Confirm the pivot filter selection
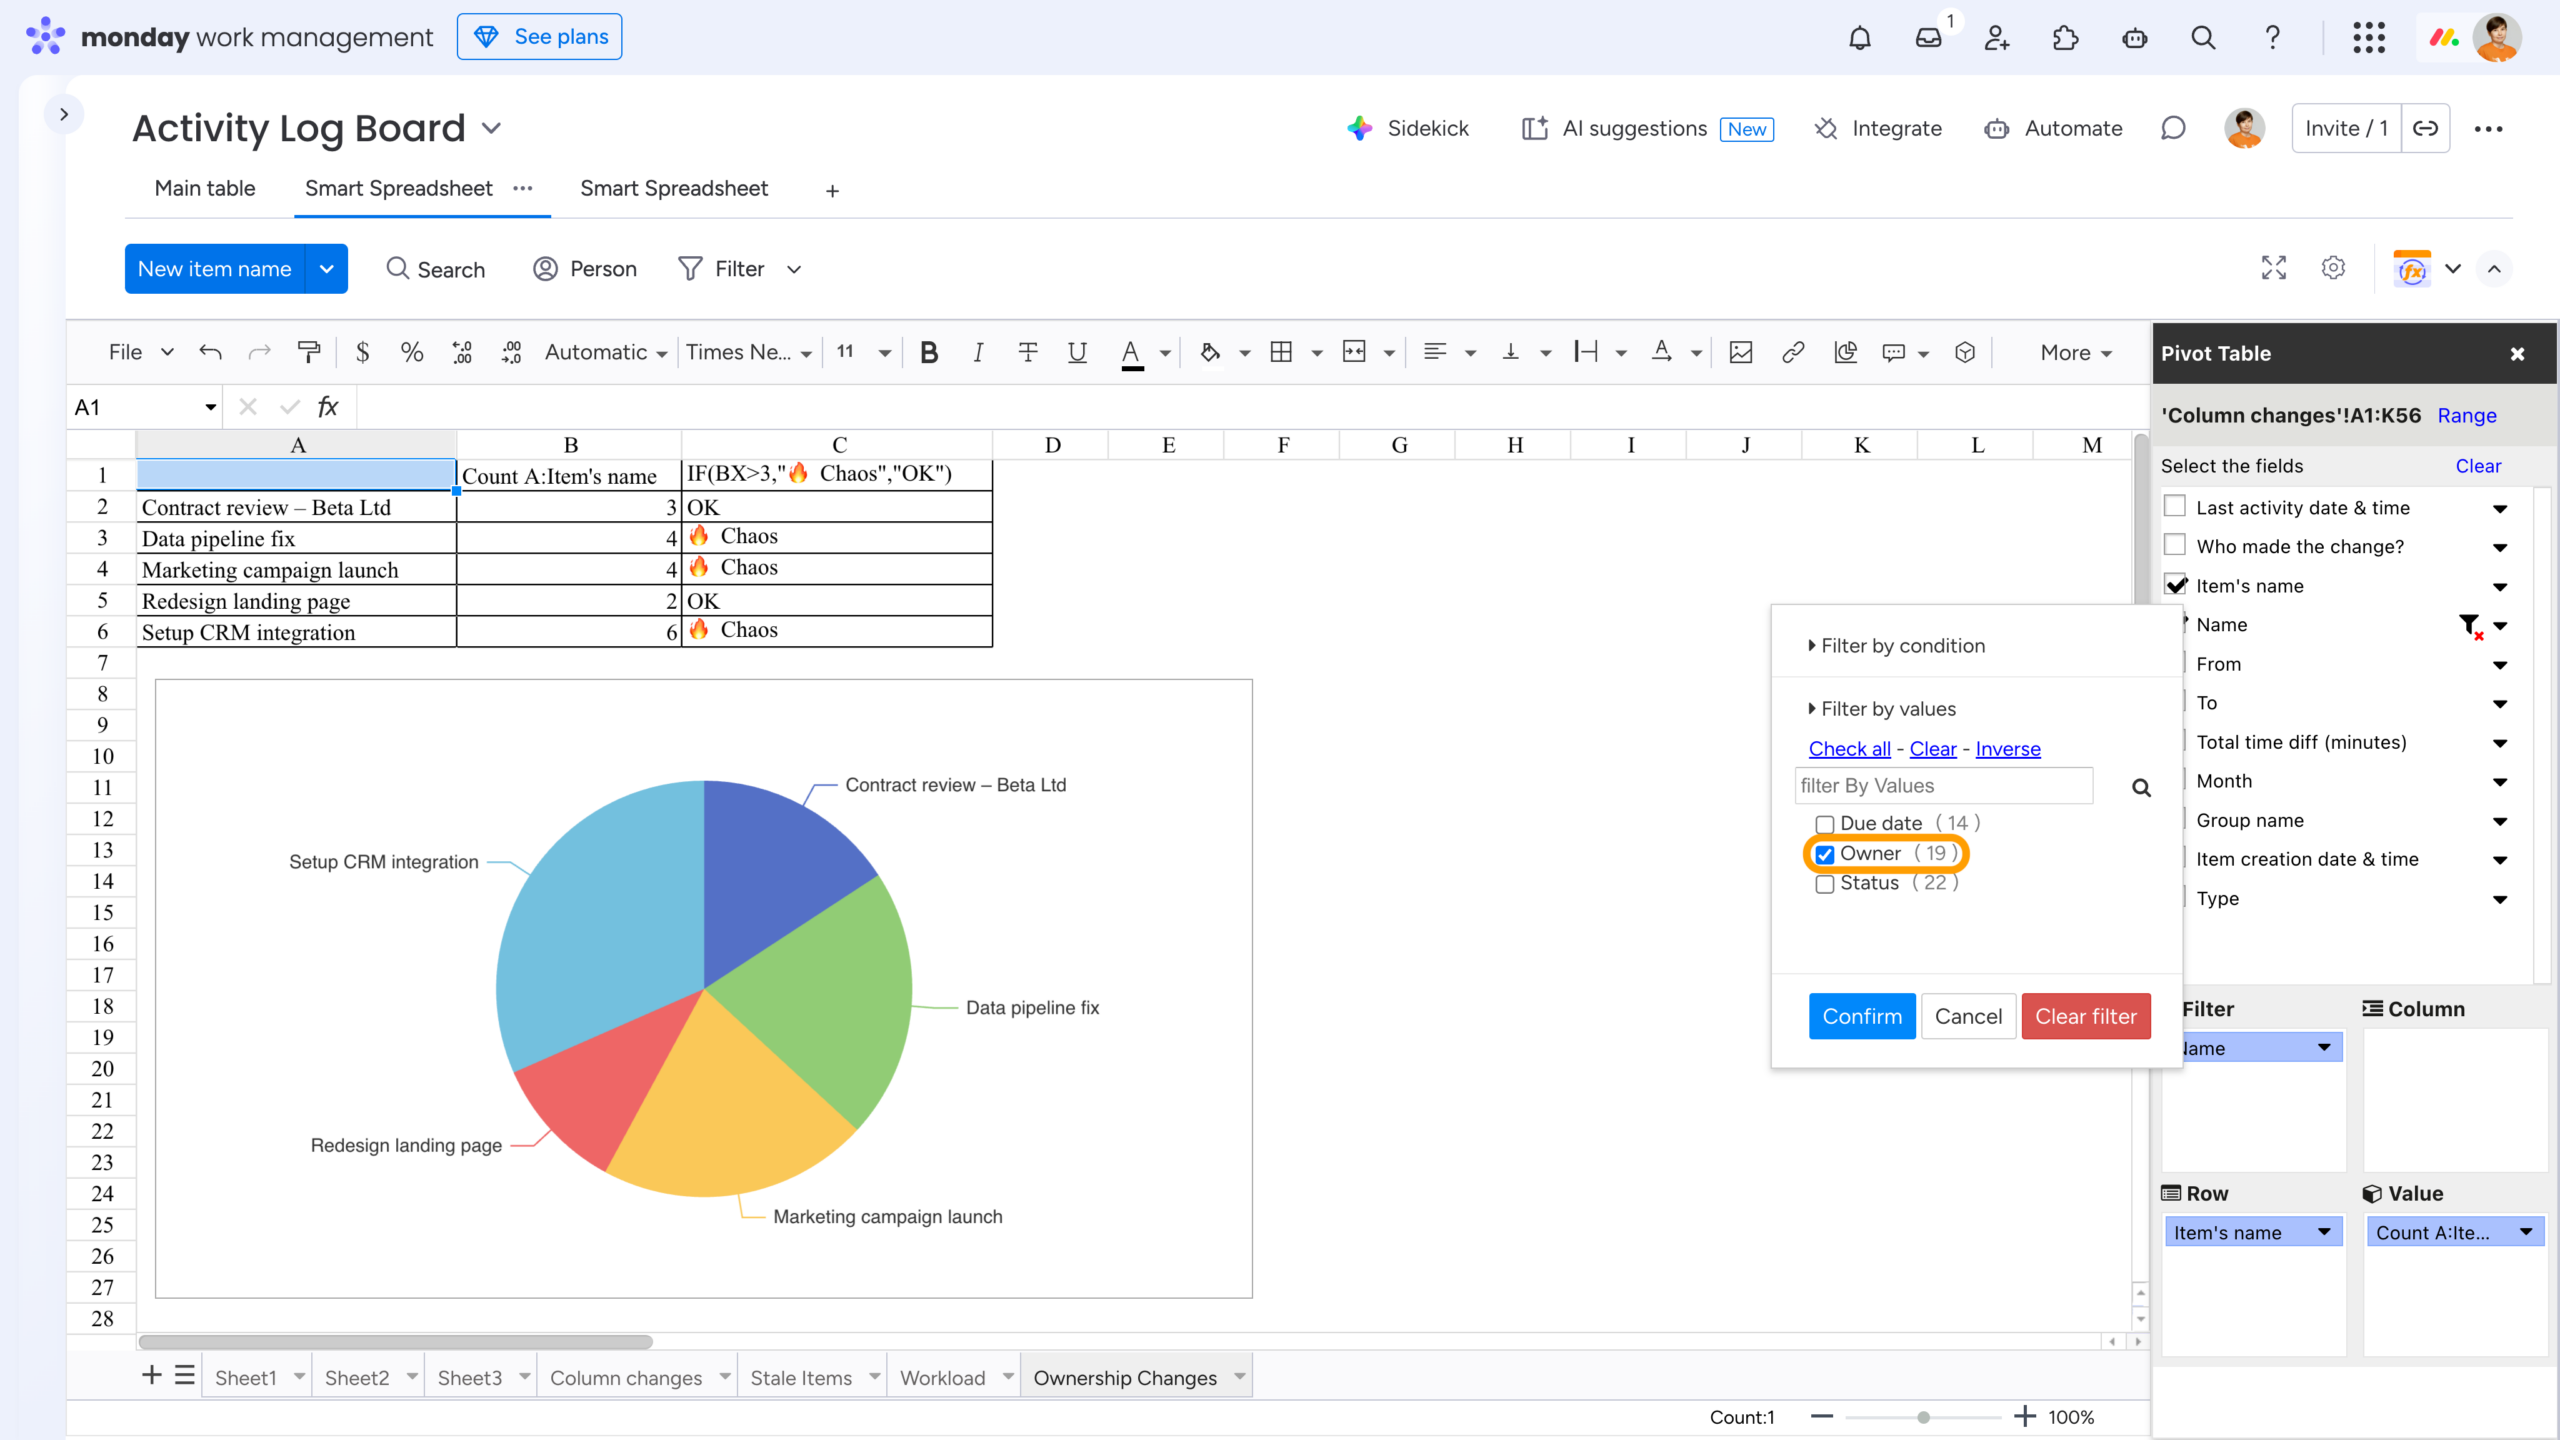2560x1440 pixels. (1862, 1016)
